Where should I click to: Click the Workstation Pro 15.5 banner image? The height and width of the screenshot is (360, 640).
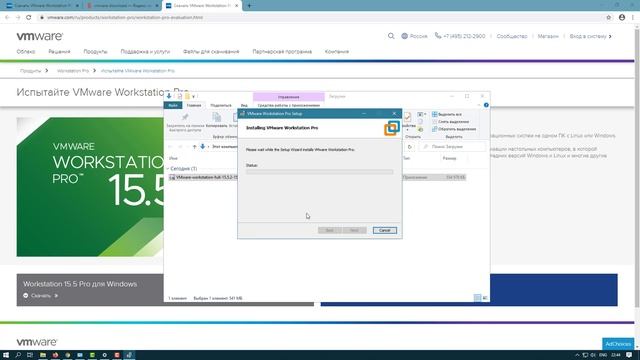[x=90, y=187]
